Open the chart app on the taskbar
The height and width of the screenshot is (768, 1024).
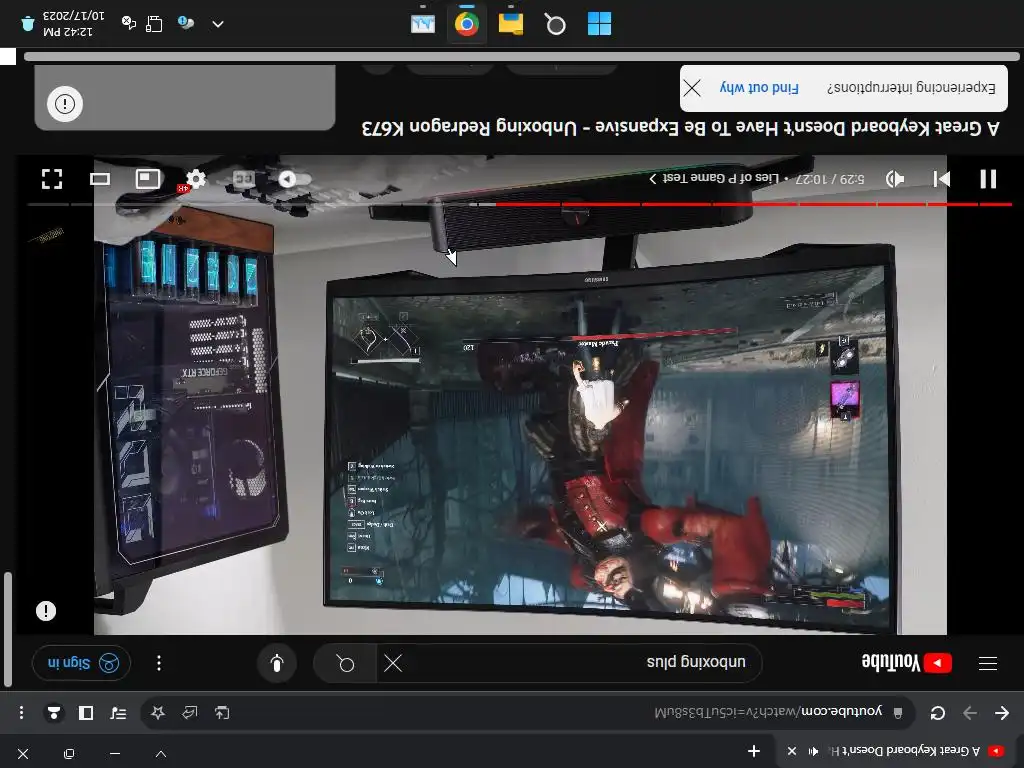(x=423, y=24)
